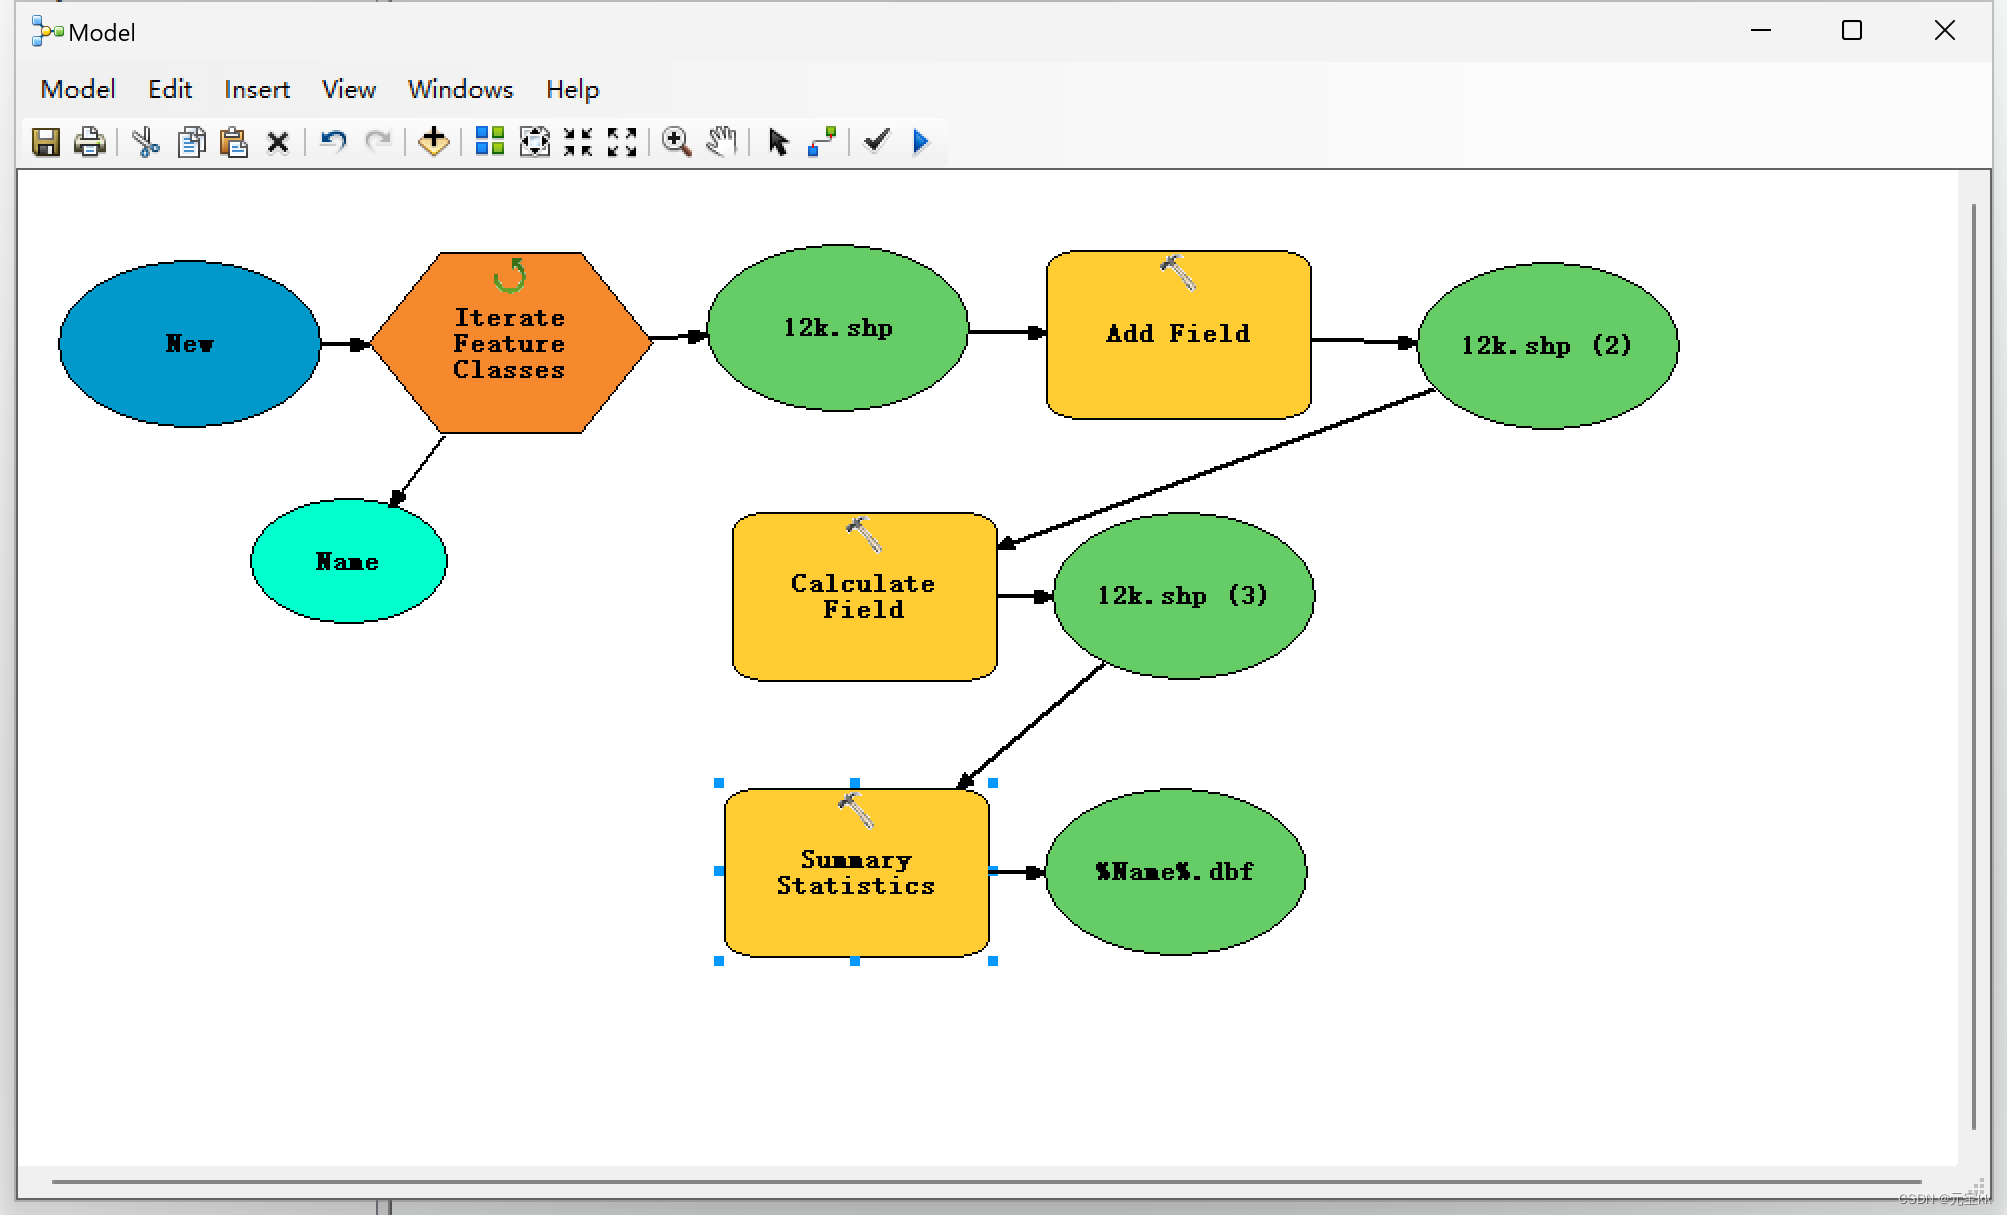Screen dimensions: 2007x1215
Task: Select the Add Field tool box
Action: click(x=1178, y=334)
